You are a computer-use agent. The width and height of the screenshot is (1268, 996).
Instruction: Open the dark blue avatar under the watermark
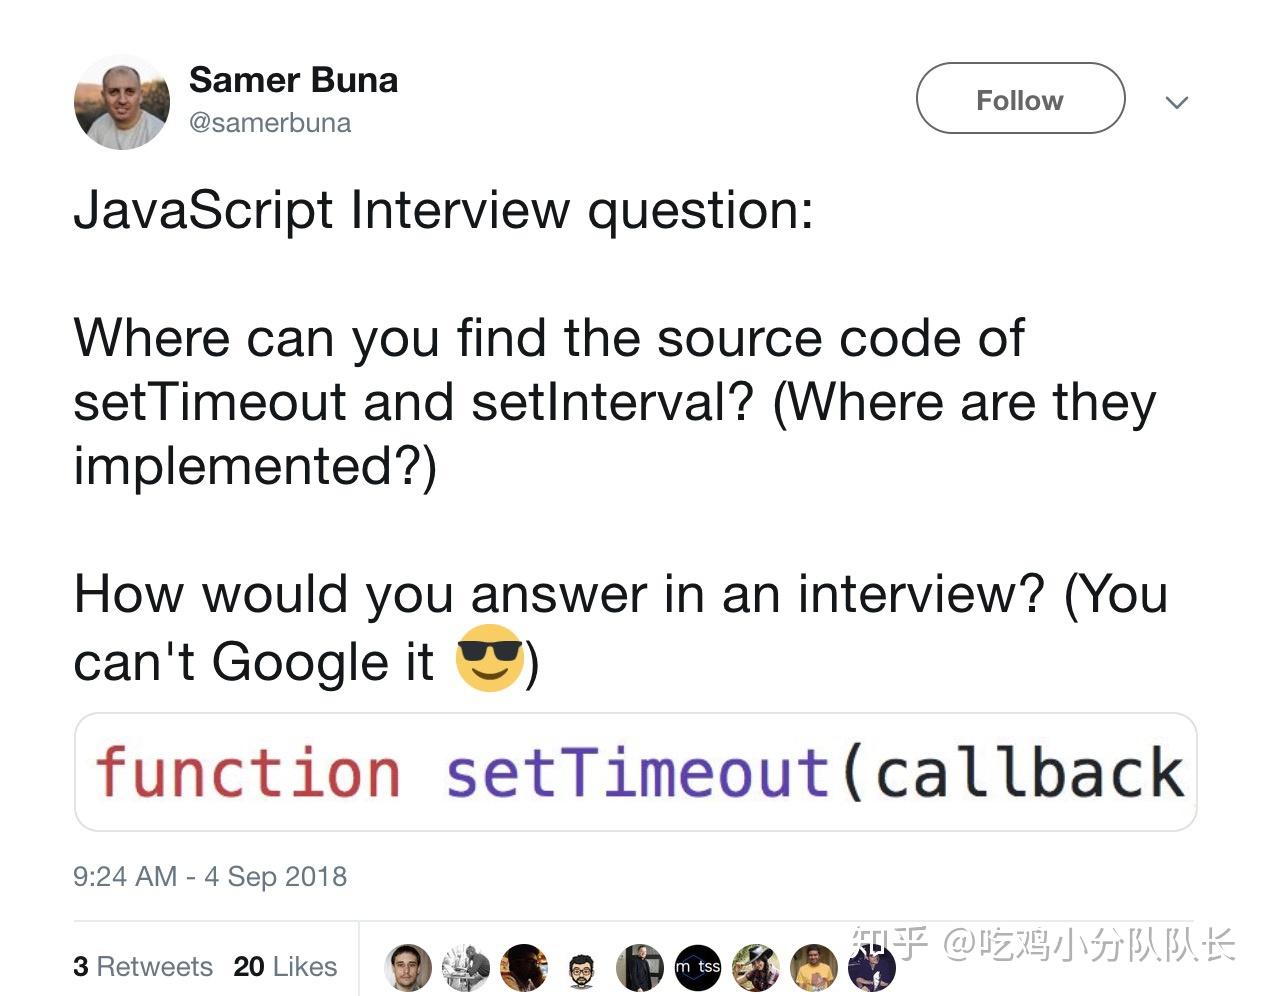(872, 967)
